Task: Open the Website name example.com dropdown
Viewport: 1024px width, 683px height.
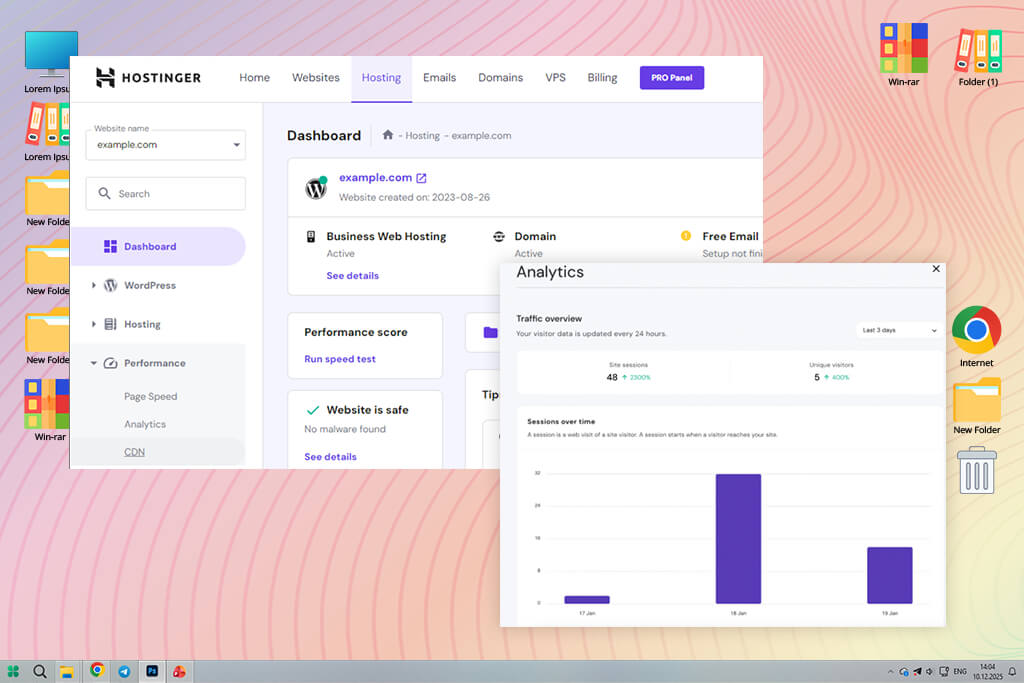Action: 166,144
